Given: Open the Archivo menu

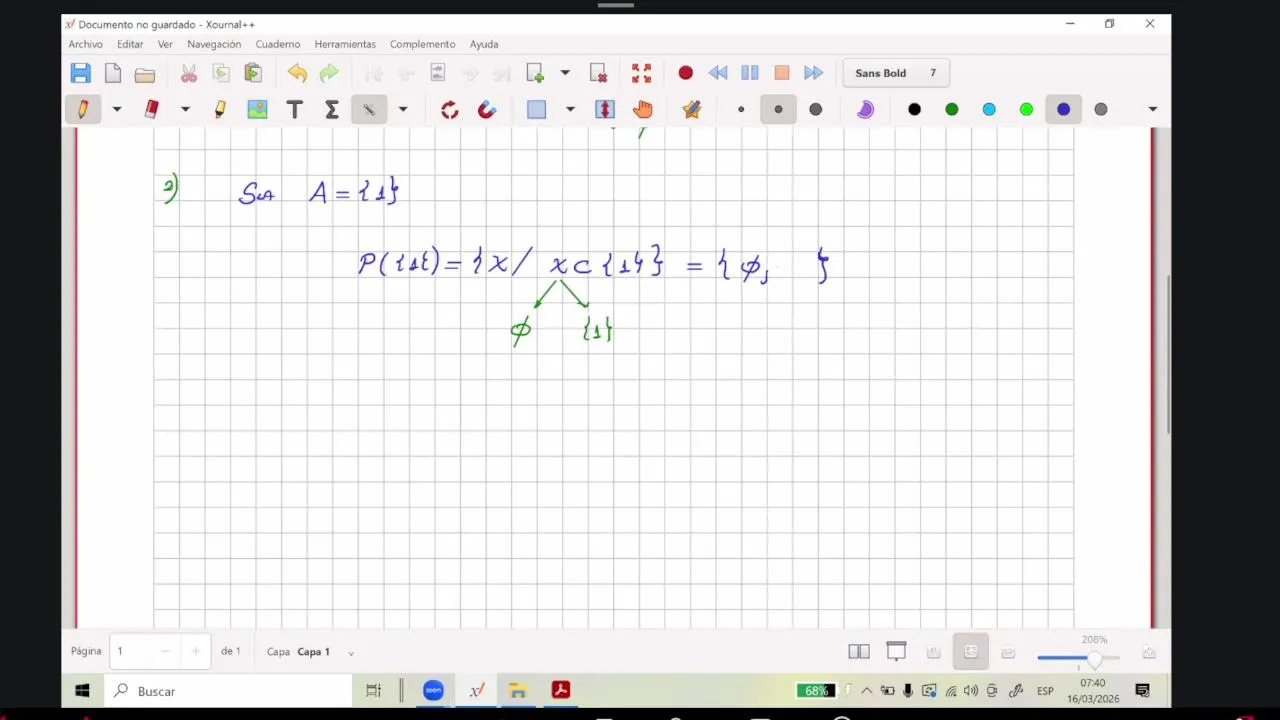Looking at the screenshot, I should [x=86, y=44].
